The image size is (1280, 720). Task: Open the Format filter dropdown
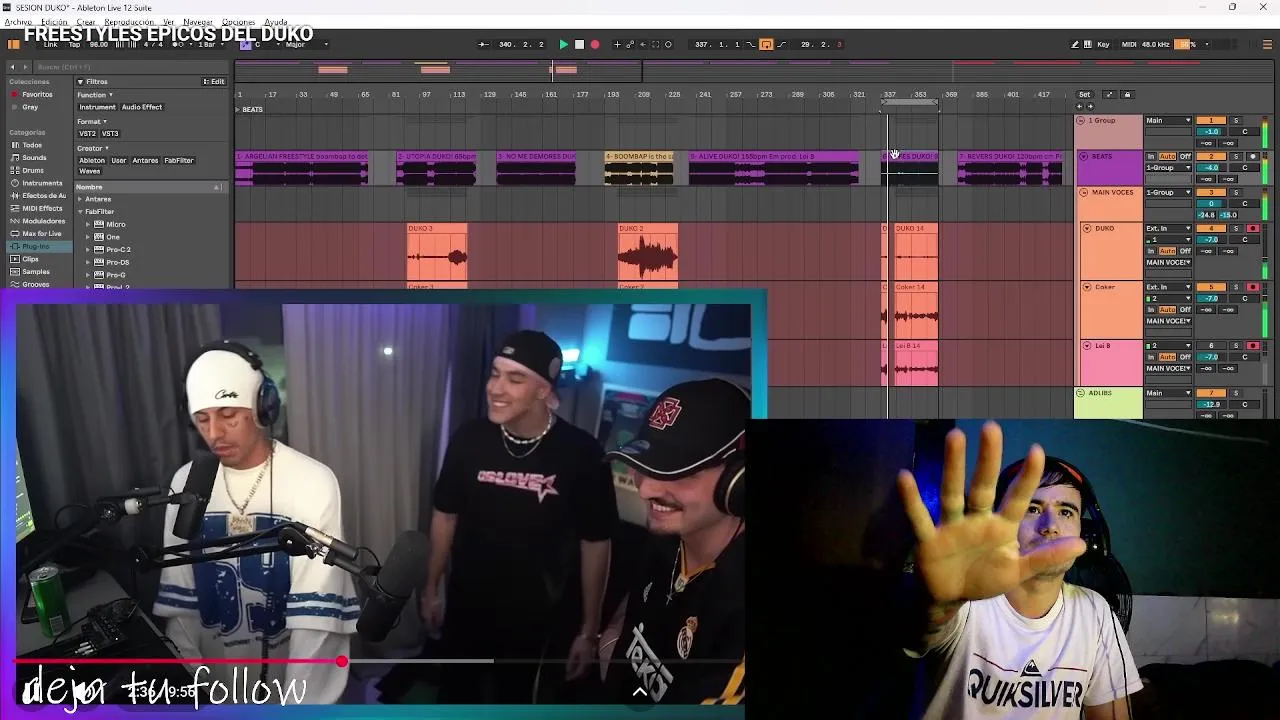[x=92, y=122]
